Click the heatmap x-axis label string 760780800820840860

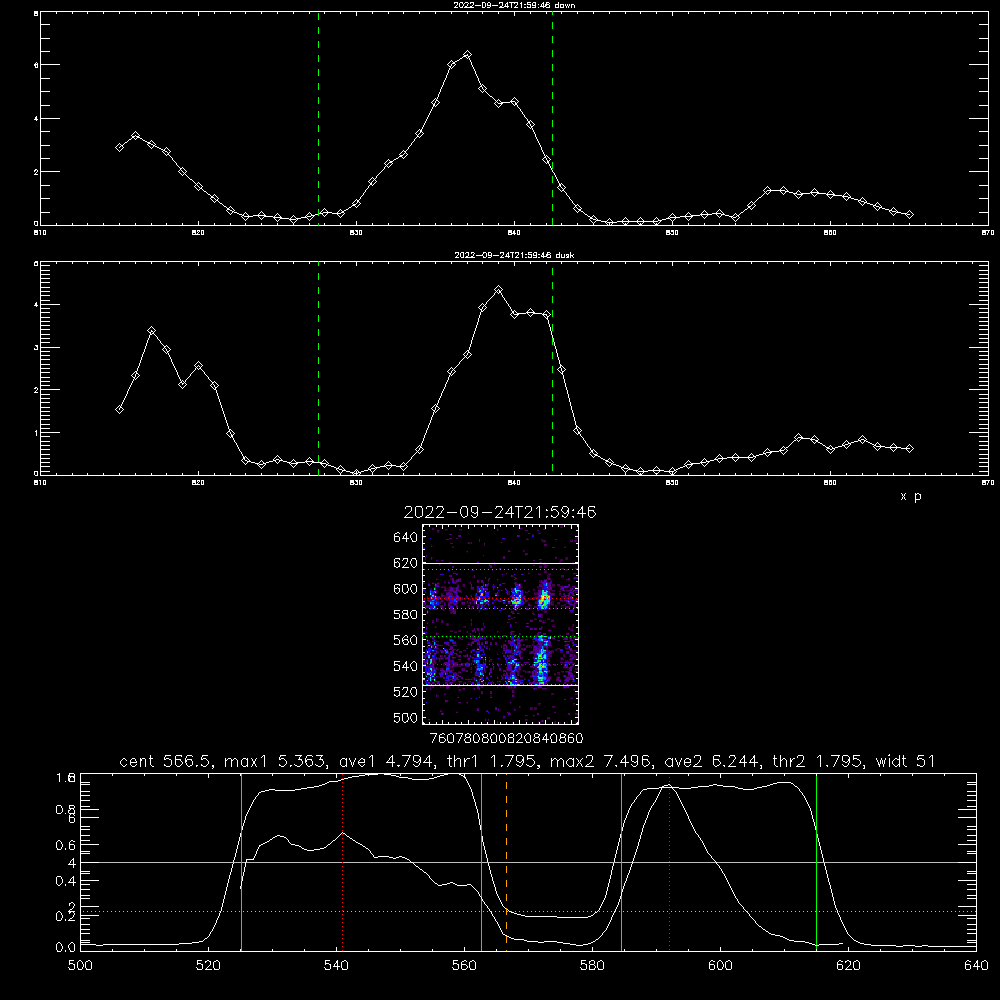506,738
